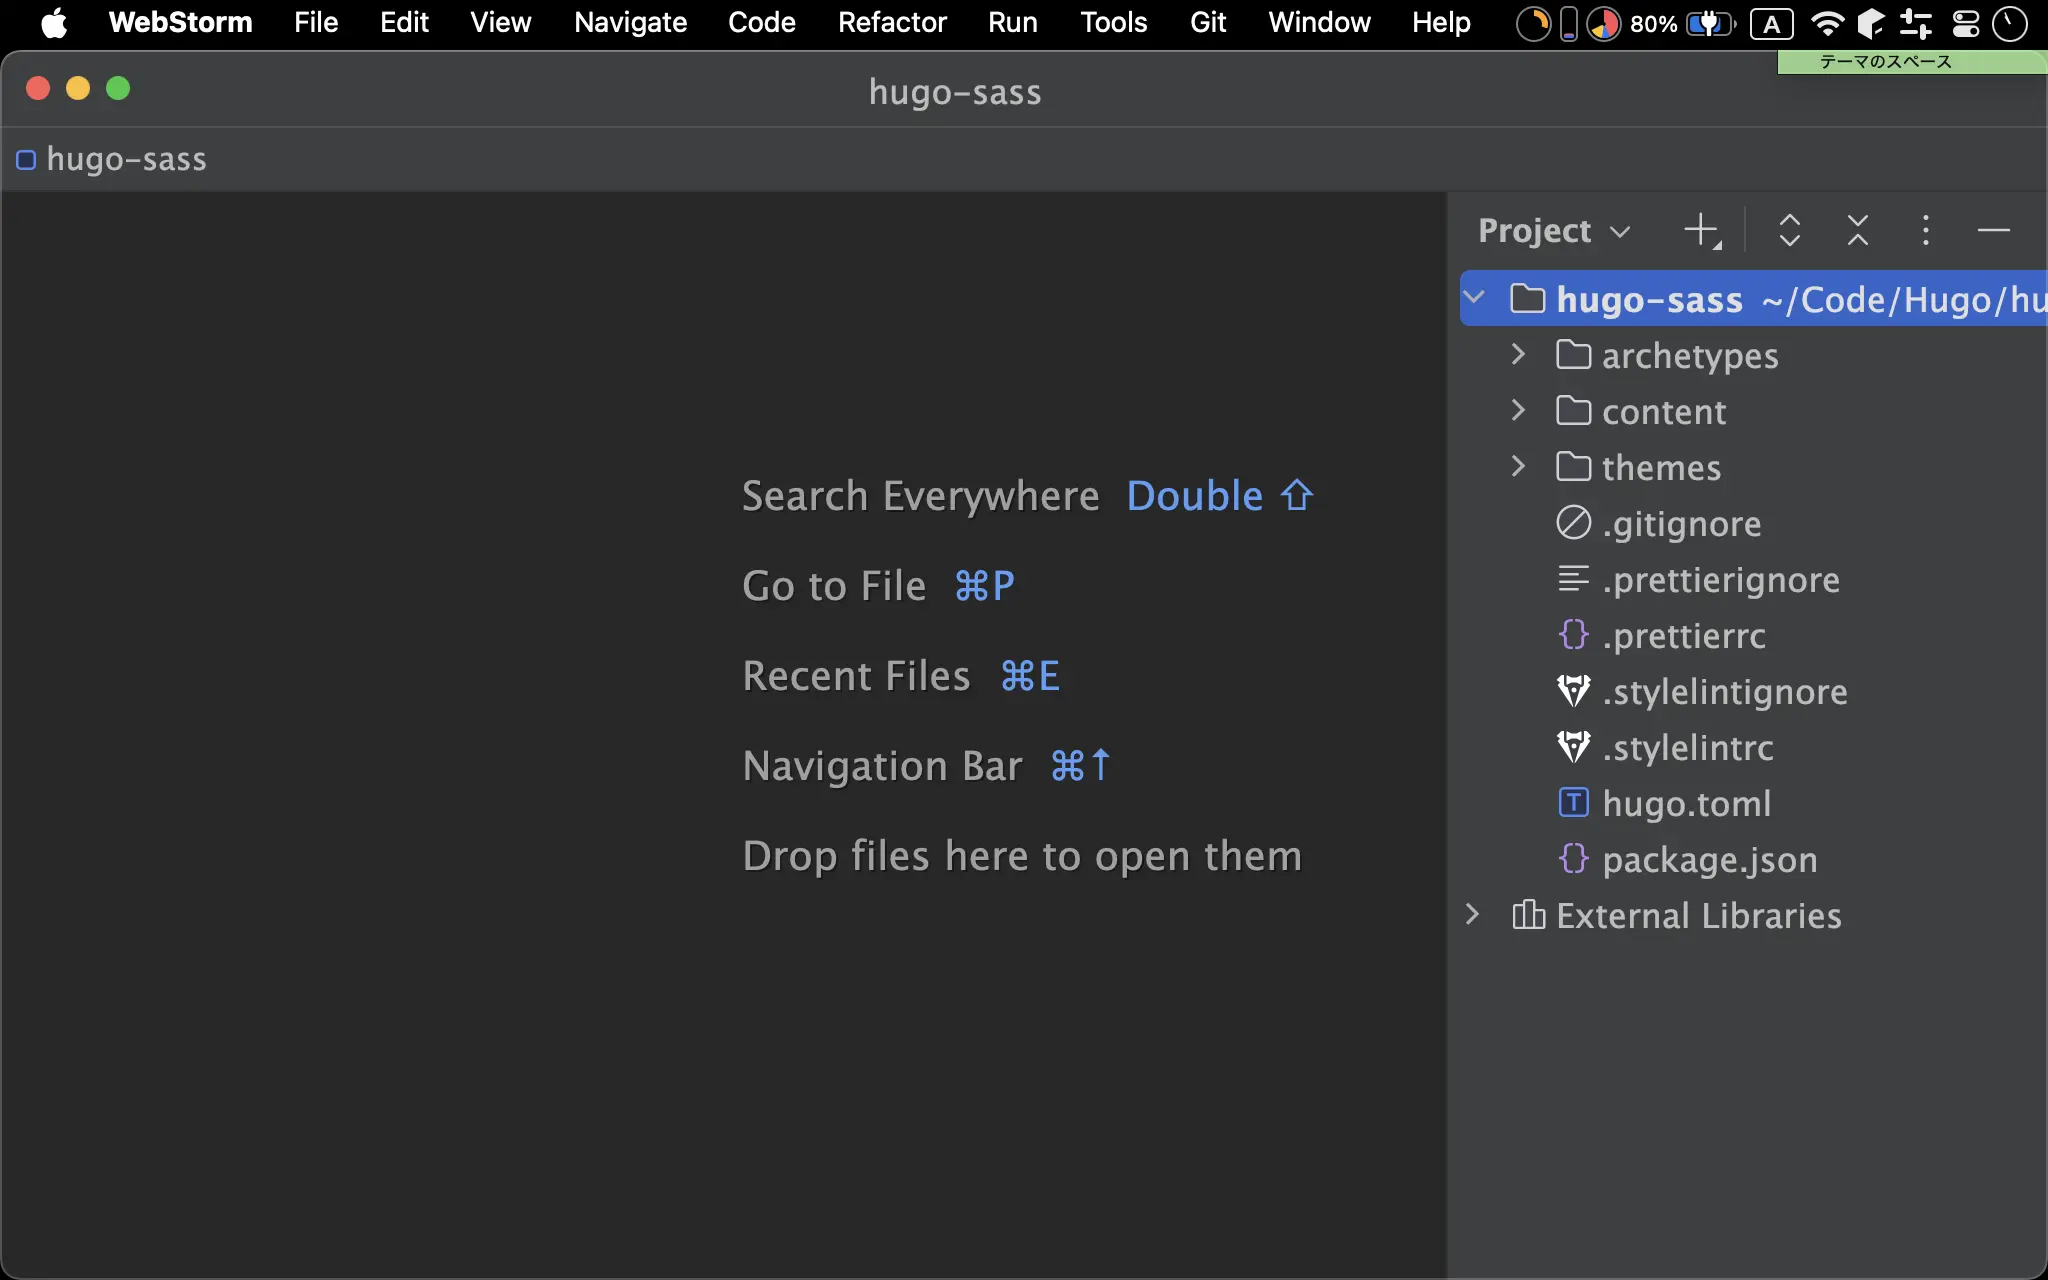Image resolution: width=2048 pixels, height=1280 pixels.
Task: Click the New File plus icon
Action: pyautogui.click(x=1700, y=230)
